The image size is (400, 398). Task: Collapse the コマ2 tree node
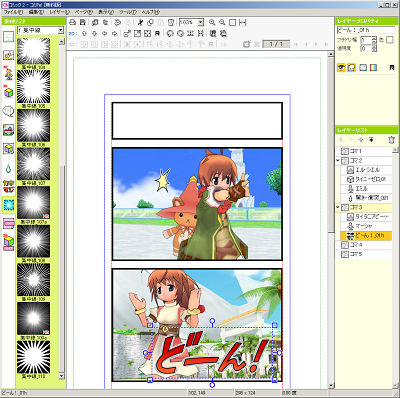coord(338,161)
